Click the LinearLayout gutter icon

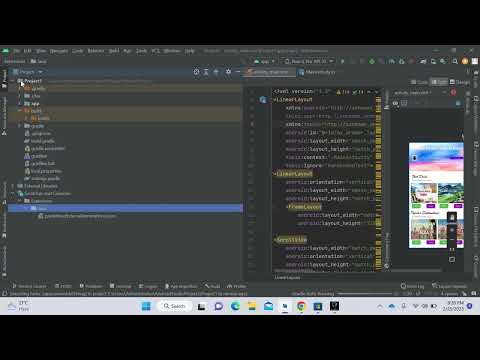click(263, 99)
